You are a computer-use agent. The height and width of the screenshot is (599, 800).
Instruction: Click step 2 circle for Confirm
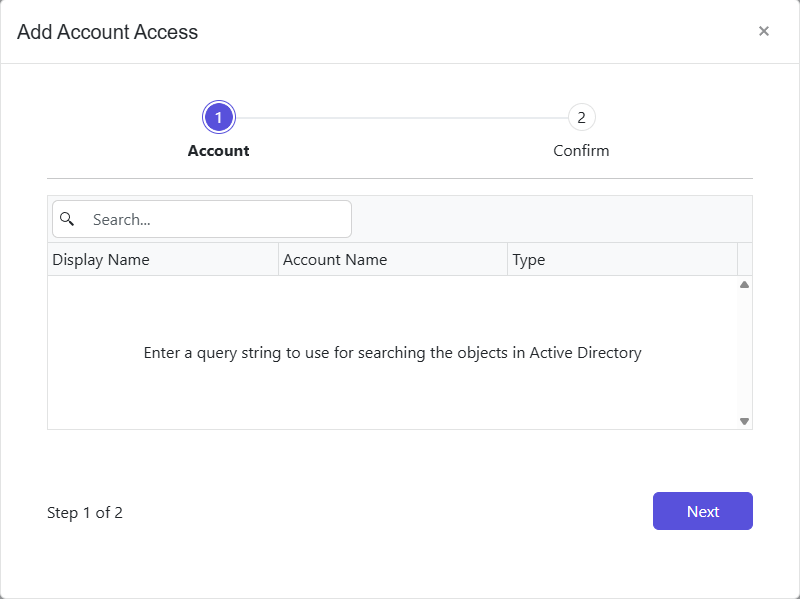pyautogui.click(x=581, y=117)
